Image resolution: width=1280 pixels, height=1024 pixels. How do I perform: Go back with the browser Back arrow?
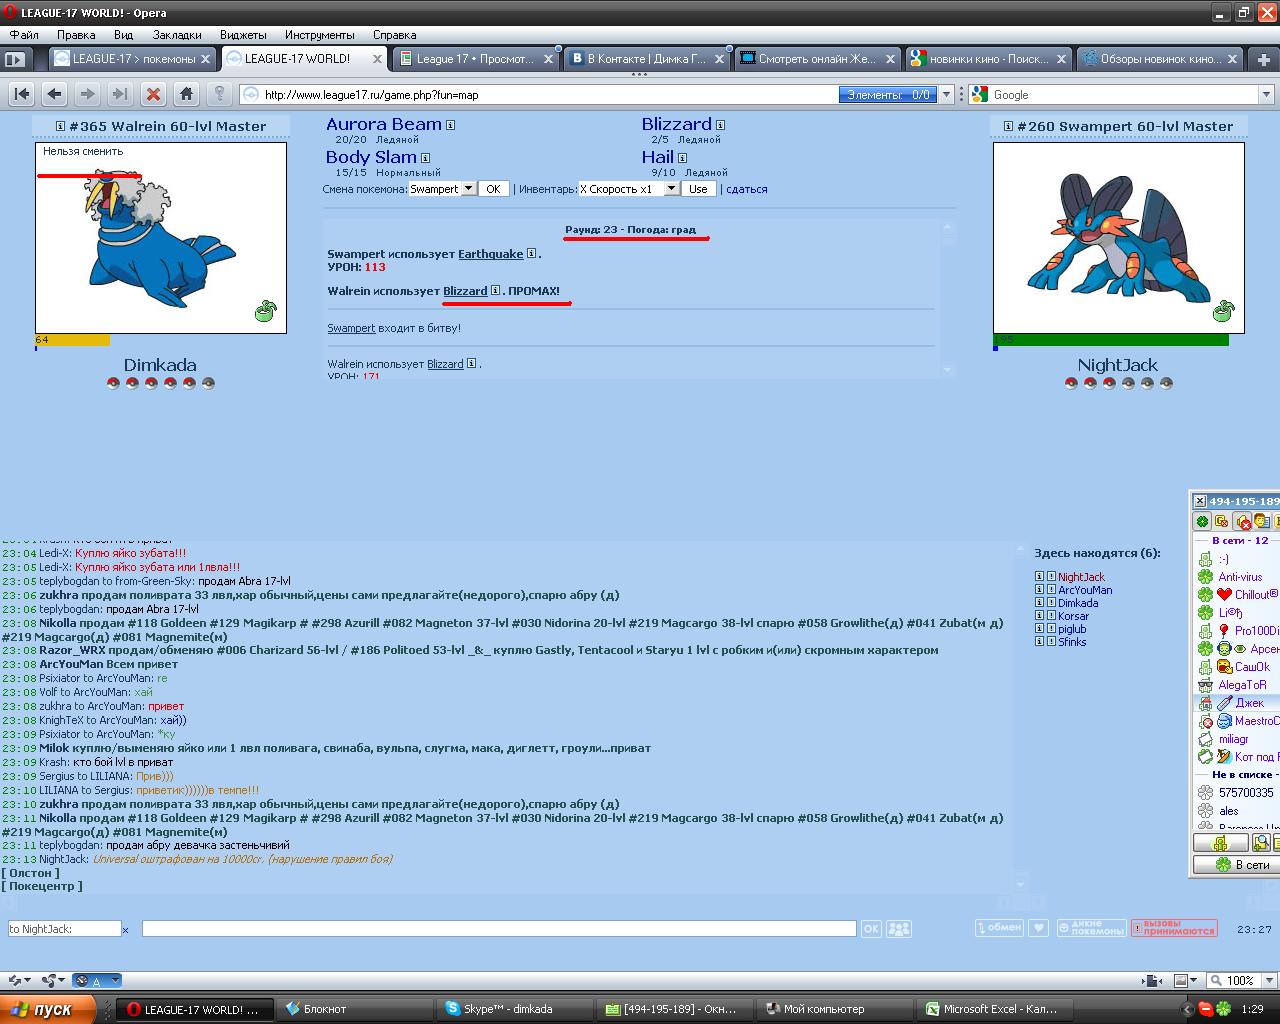pos(55,94)
